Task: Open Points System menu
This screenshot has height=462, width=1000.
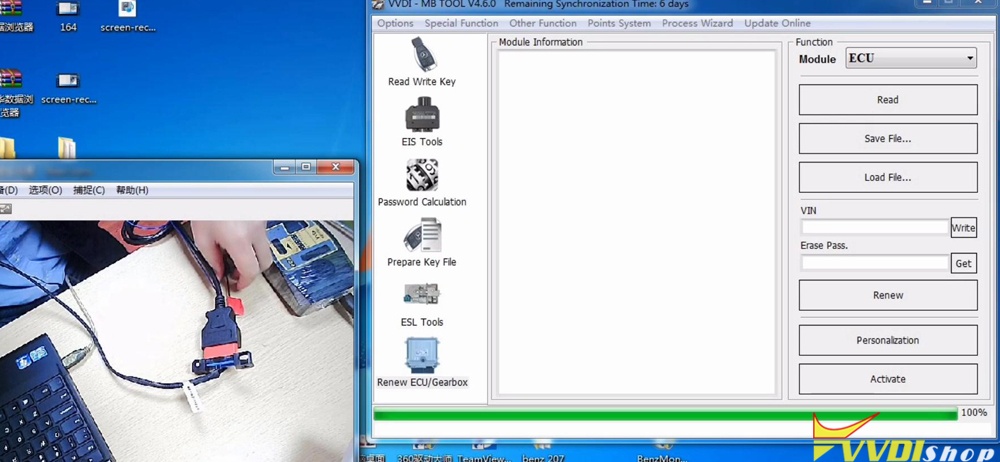Action: [x=619, y=23]
